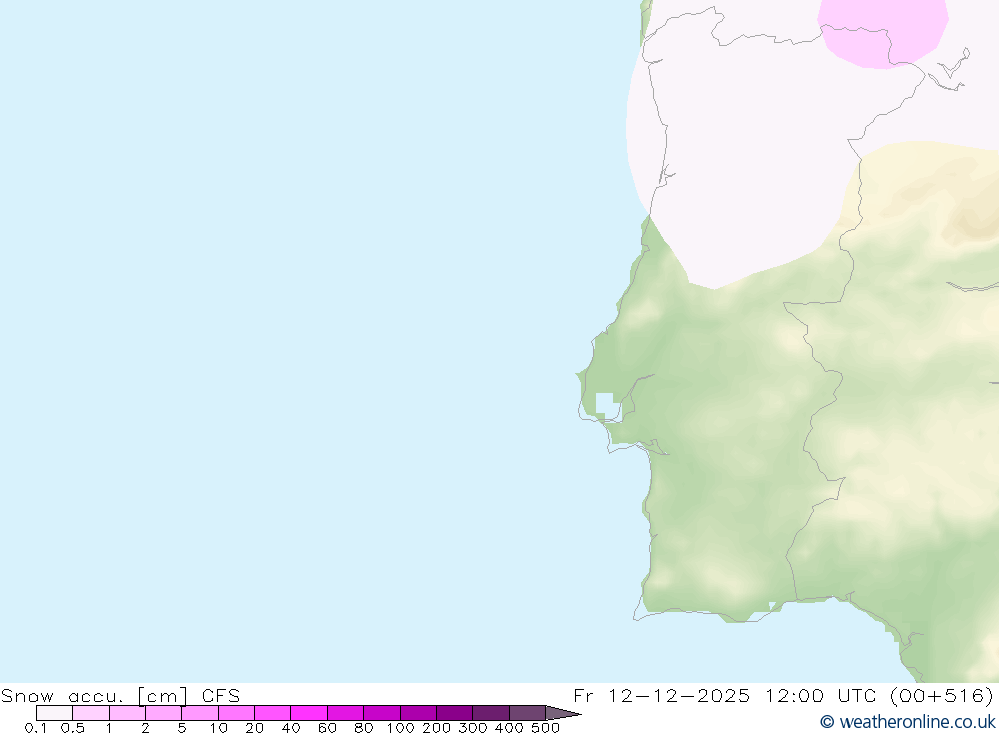Click the legend label '0.1'
The image size is (1000, 733).
[36, 727]
